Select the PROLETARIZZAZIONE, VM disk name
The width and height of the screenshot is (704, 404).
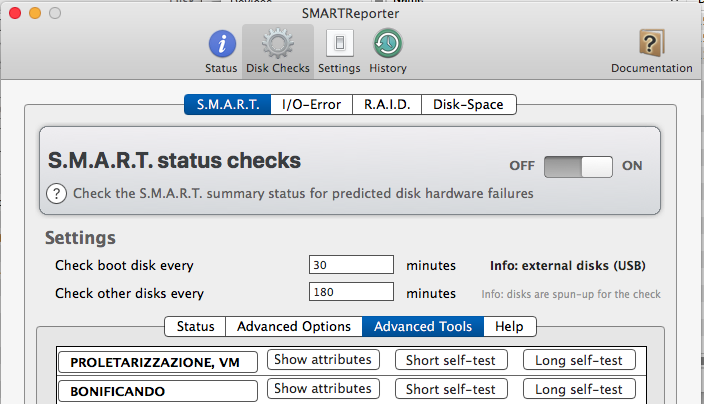point(158,362)
